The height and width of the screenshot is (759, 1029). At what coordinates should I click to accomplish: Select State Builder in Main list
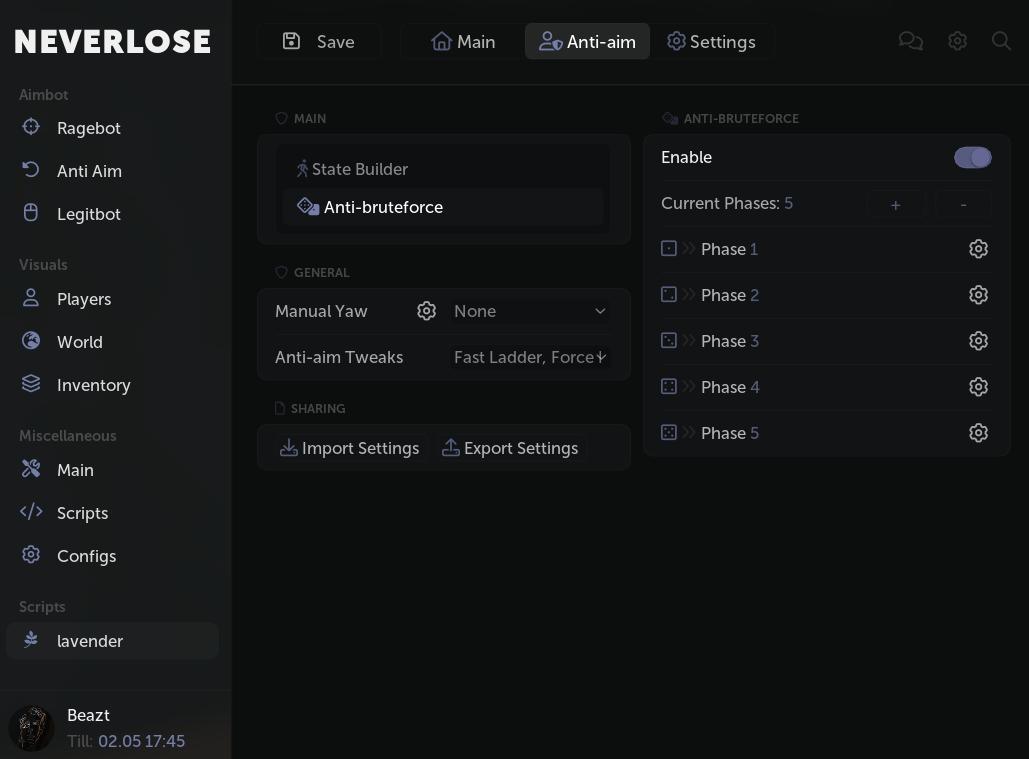[359, 169]
